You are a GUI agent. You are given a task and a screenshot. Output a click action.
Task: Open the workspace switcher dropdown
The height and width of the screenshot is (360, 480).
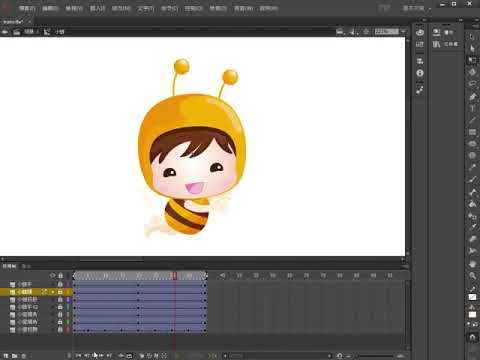pos(416,8)
